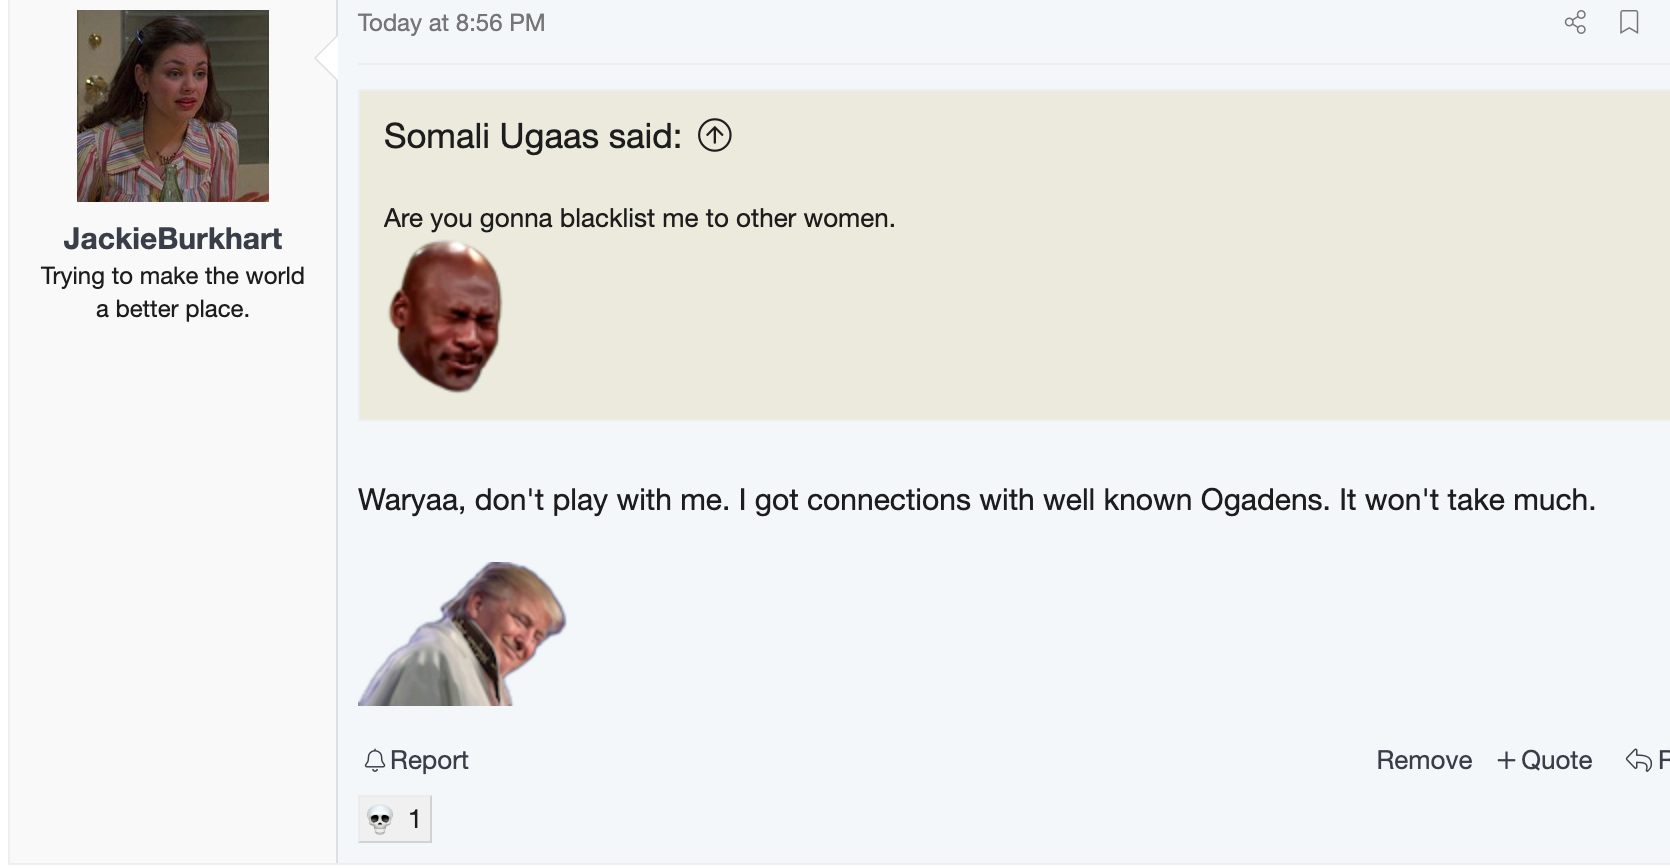Image resolution: width=1670 pixels, height=868 pixels.
Task: Click the reply arrow icon at right edge
Action: coord(1638,760)
